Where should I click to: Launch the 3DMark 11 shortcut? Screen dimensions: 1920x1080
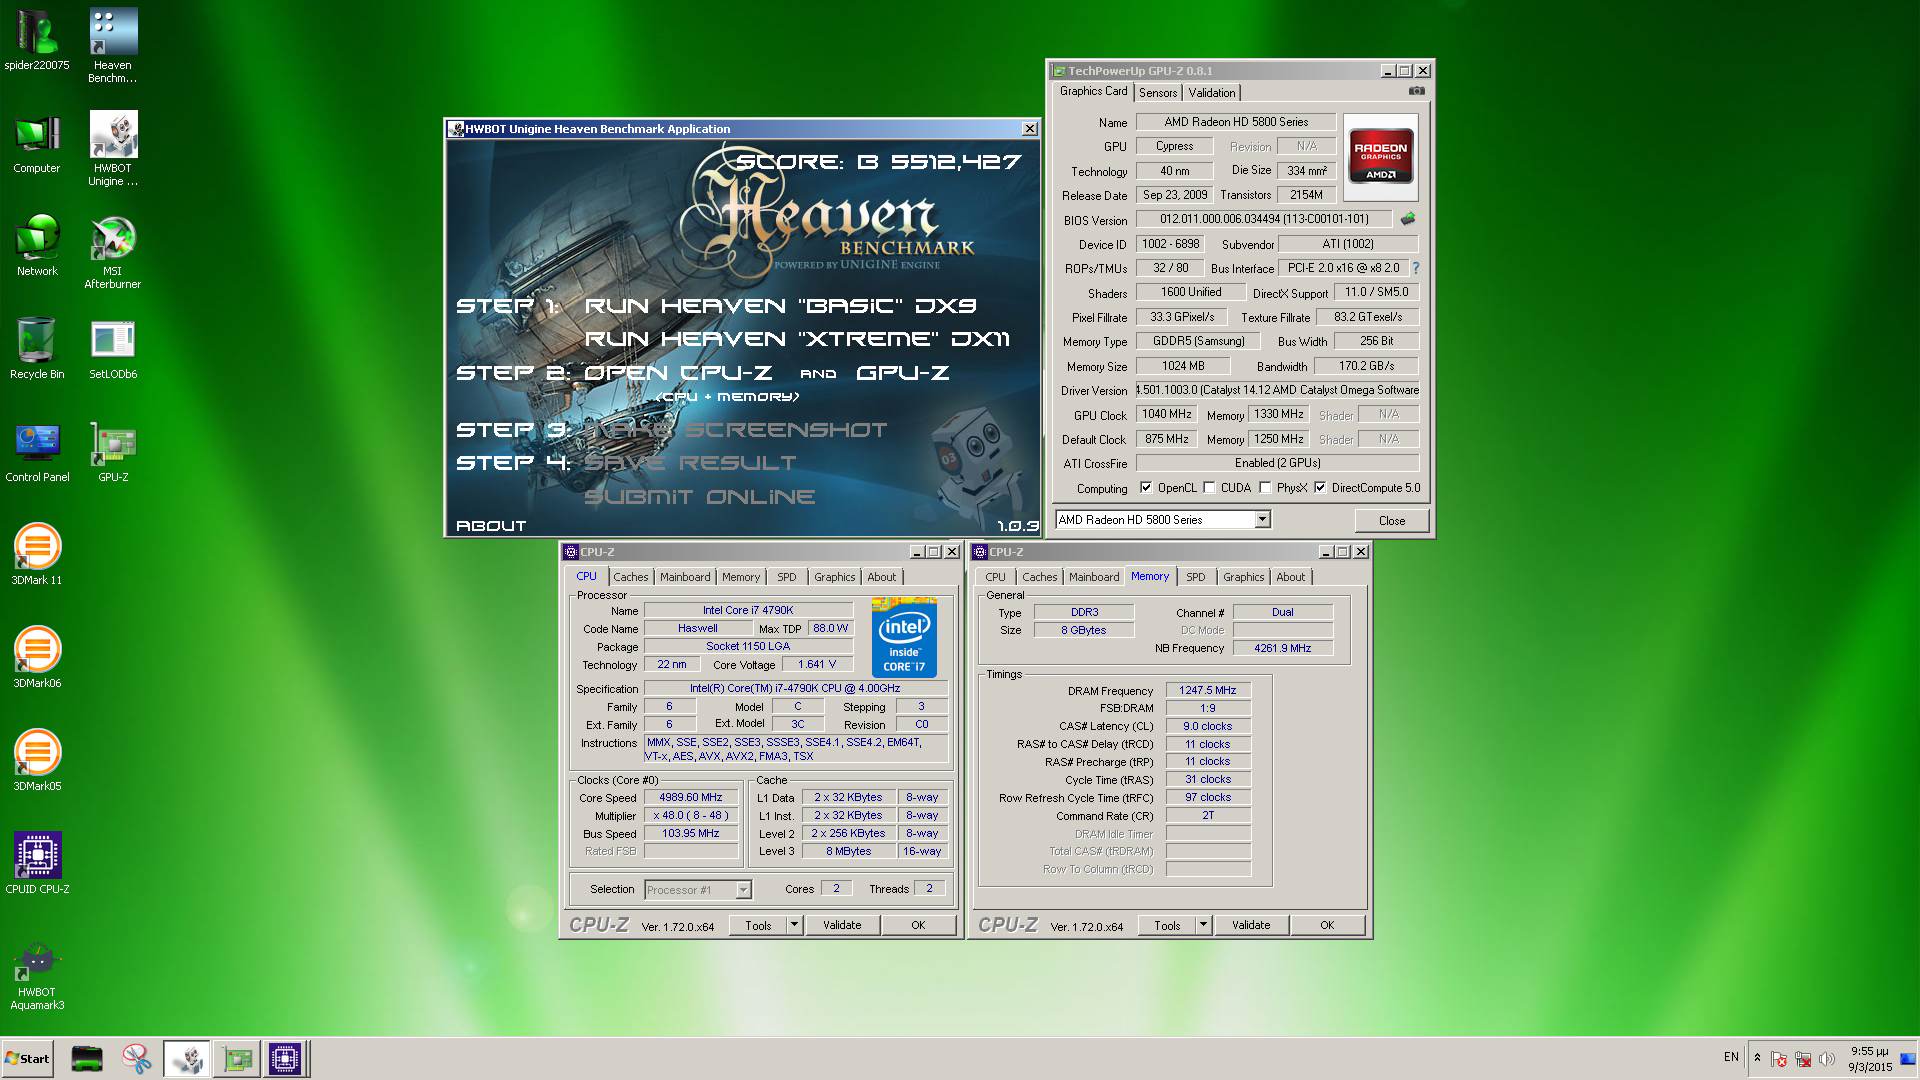coord(37,555)
